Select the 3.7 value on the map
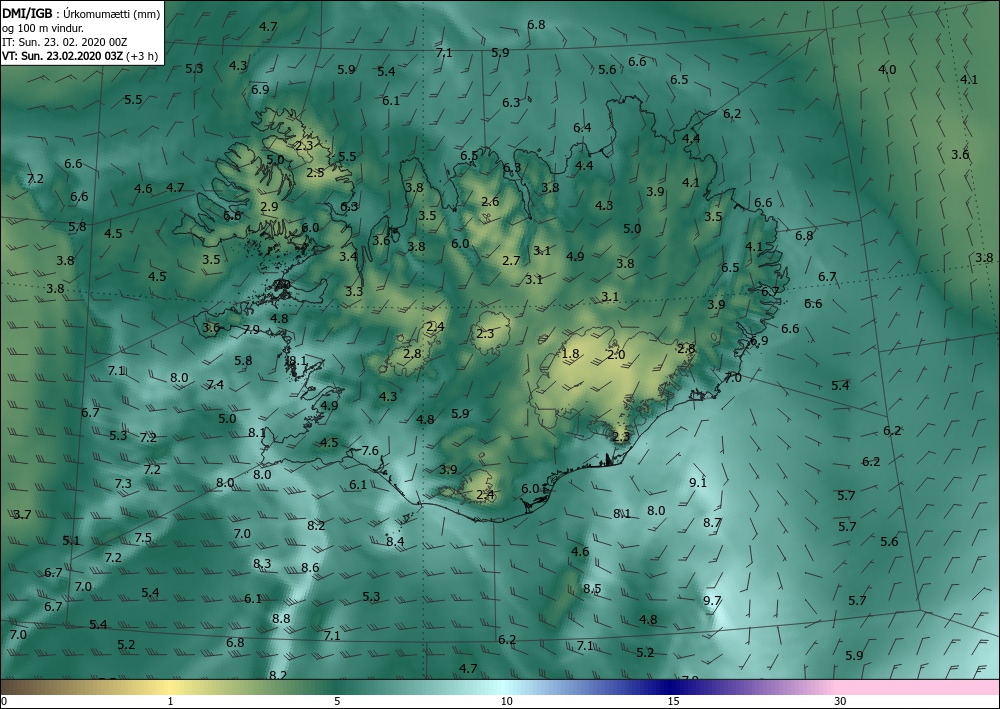The image size is (1000, 709). (22, 515)
